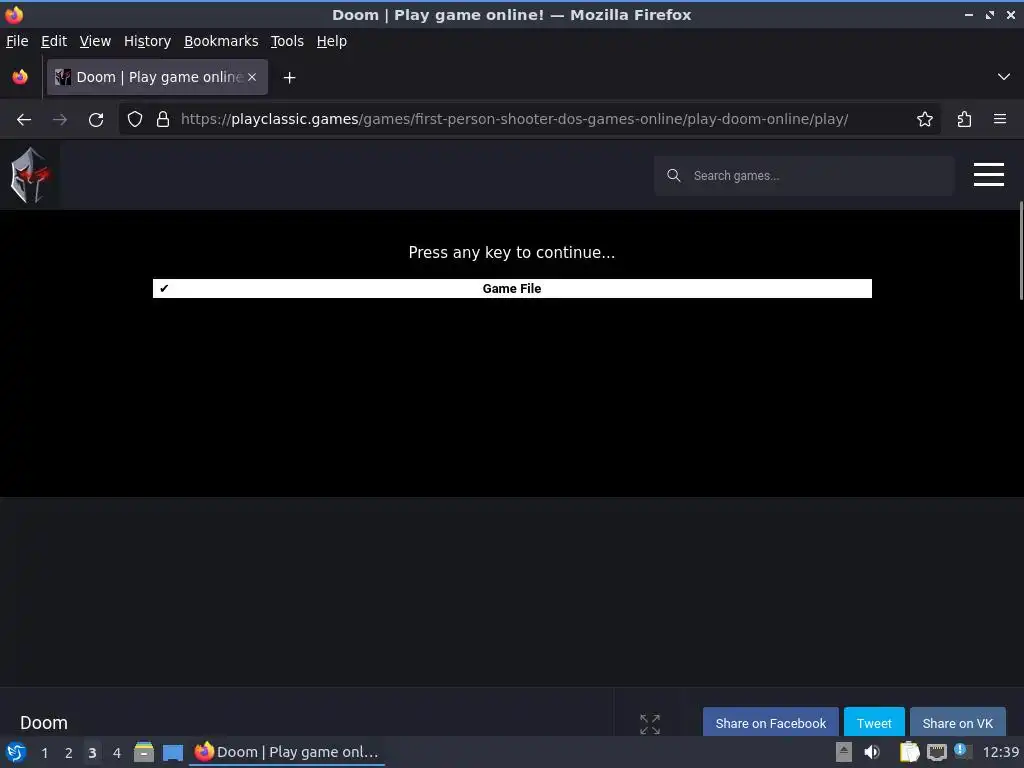Image resolution: width=1024 pixels, height=768 pixels.
Task: Open the file manager taskbar icon
Action: tap(144, 752)
